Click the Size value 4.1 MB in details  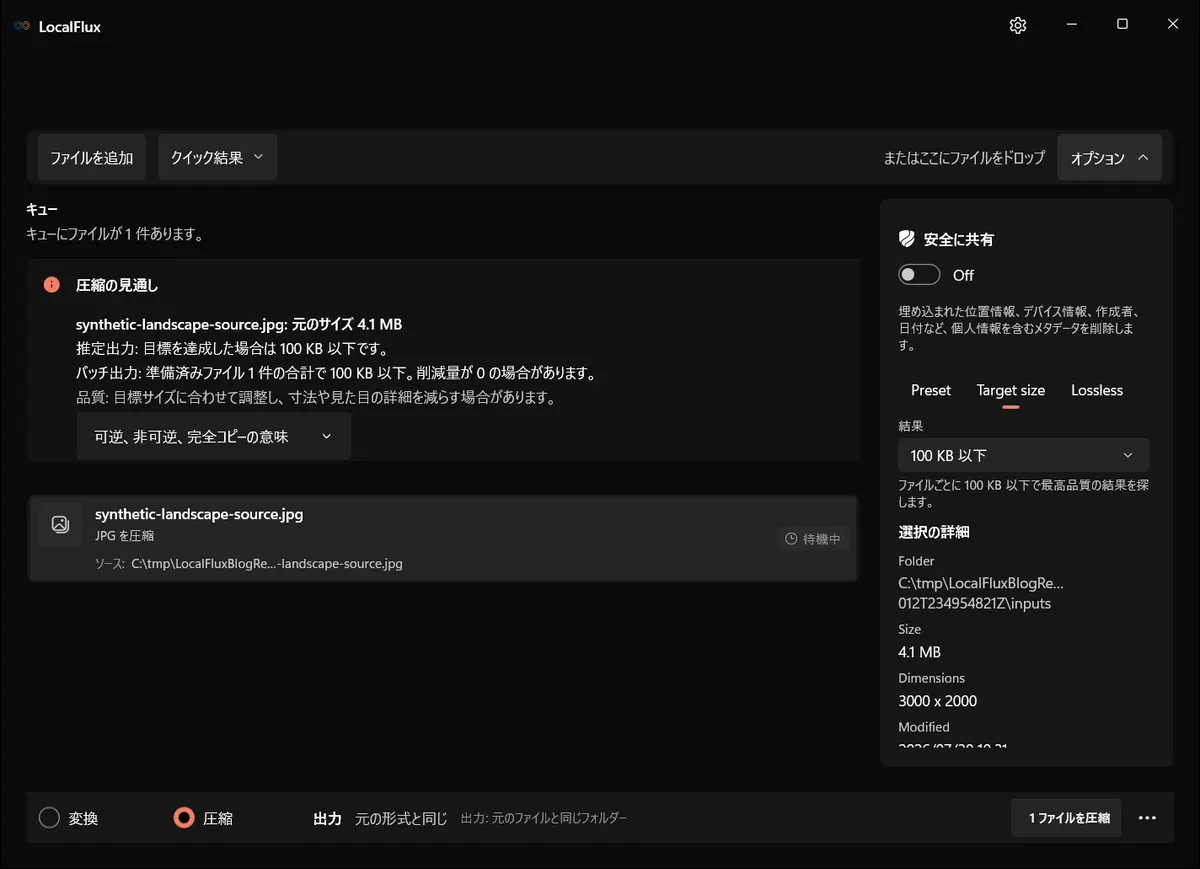point(920,652)
